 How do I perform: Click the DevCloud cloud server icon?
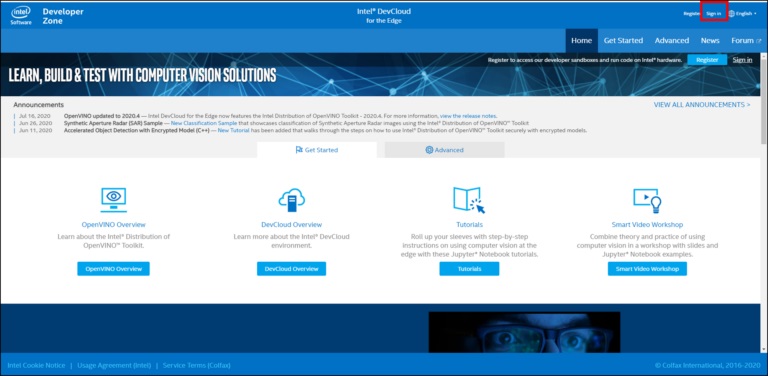click(x=291, y=200)
